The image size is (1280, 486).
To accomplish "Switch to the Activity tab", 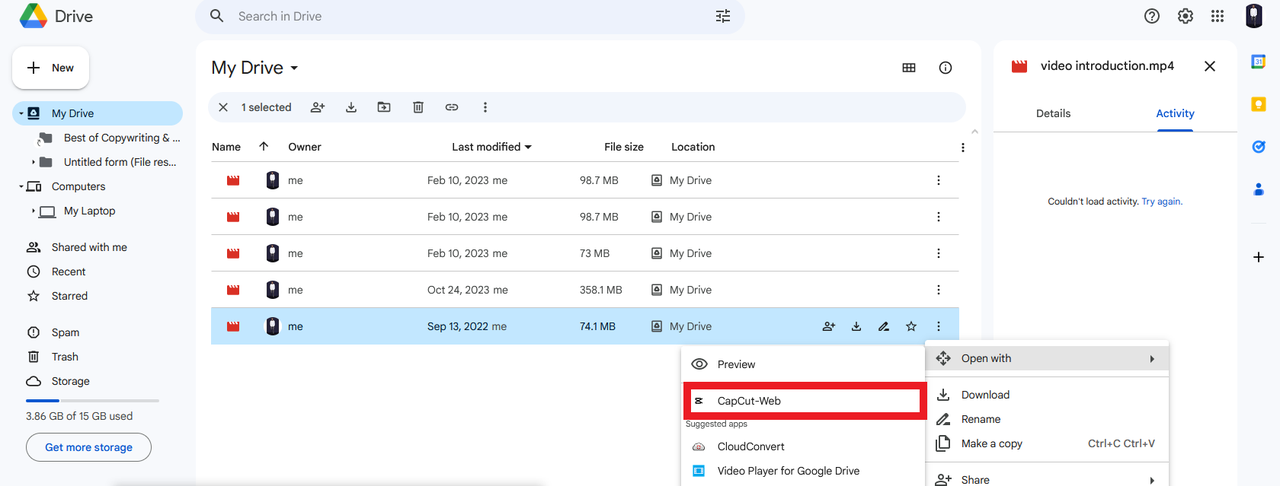I will (x=1175, y=114).
